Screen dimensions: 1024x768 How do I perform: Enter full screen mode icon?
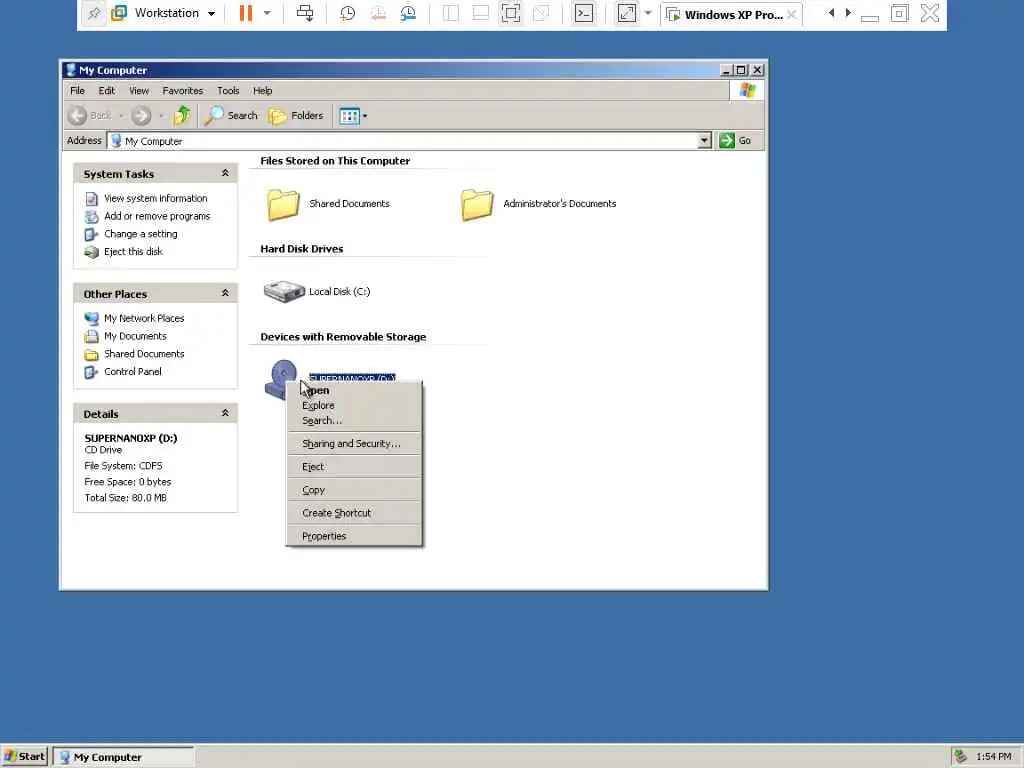point(511,13)
